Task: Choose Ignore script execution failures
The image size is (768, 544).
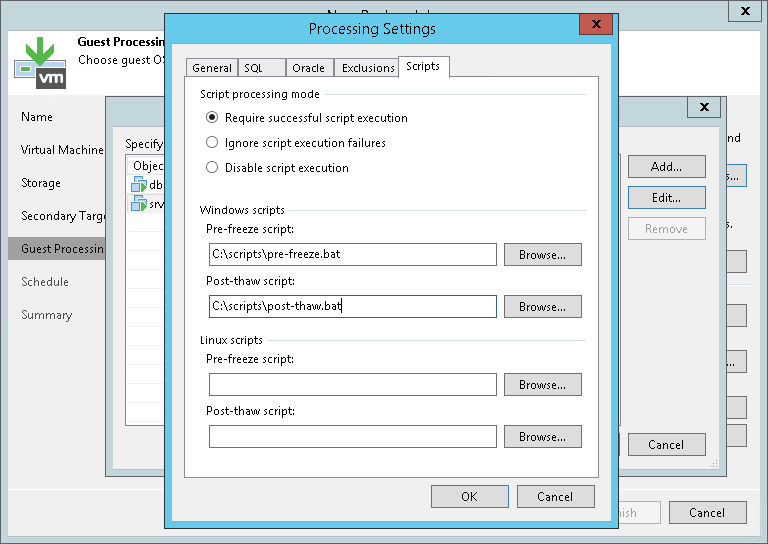Action: pyautogui.click(x=212, y=143)
